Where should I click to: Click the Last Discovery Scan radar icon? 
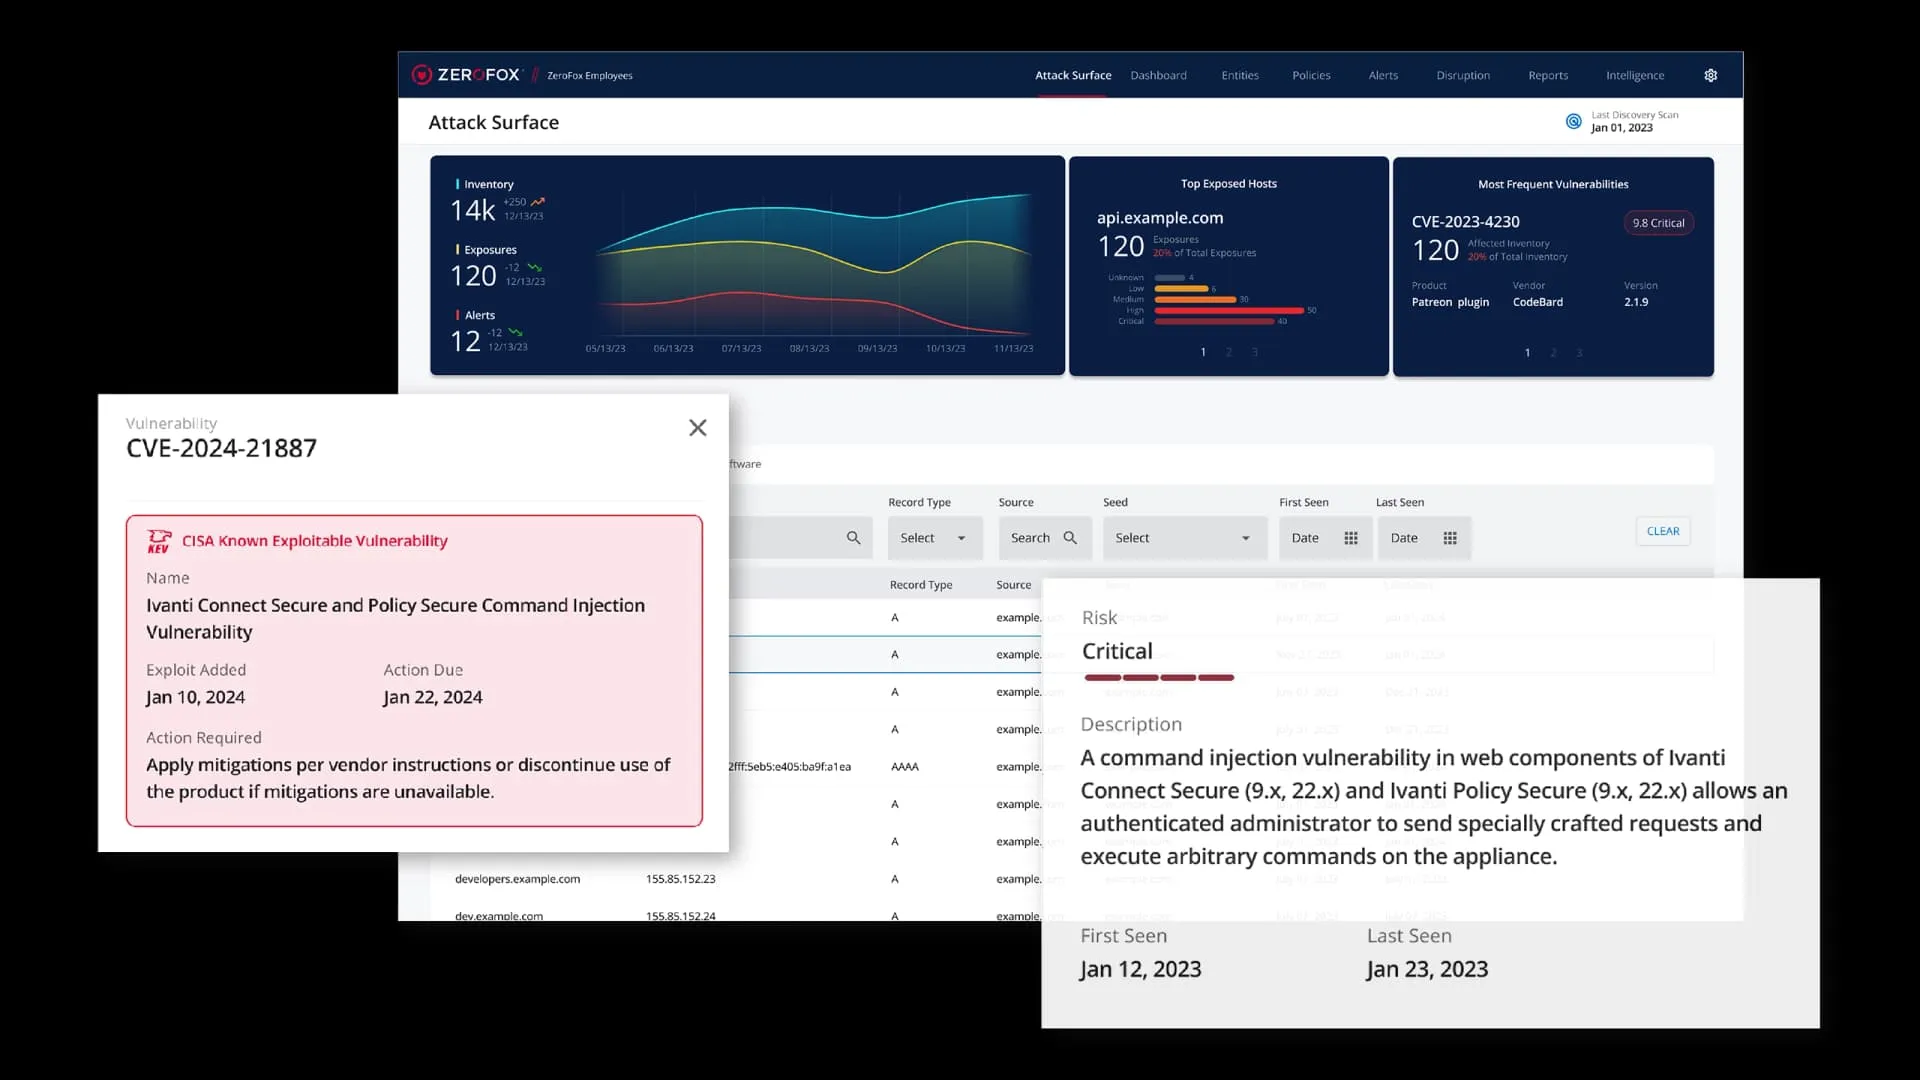pyautogui.click(x=1573, y=121)
